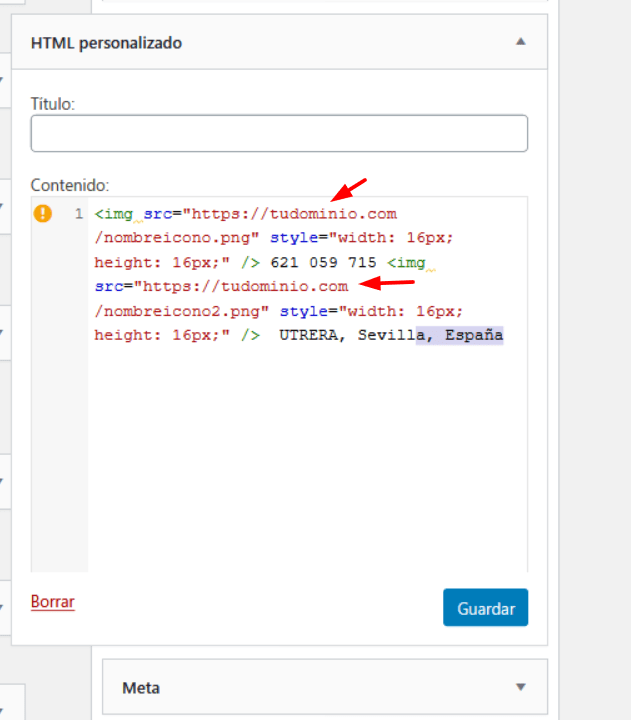Click line number 1 in the gutter

(x=79, y=214)
